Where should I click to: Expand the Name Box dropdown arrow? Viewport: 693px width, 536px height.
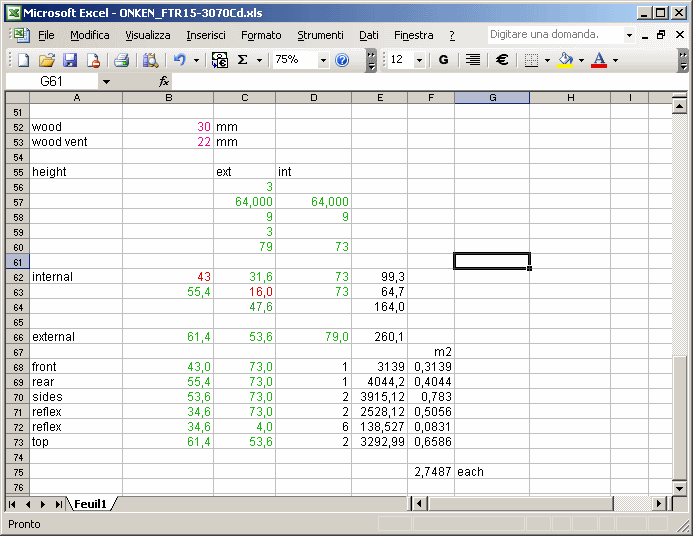point(106,81)
